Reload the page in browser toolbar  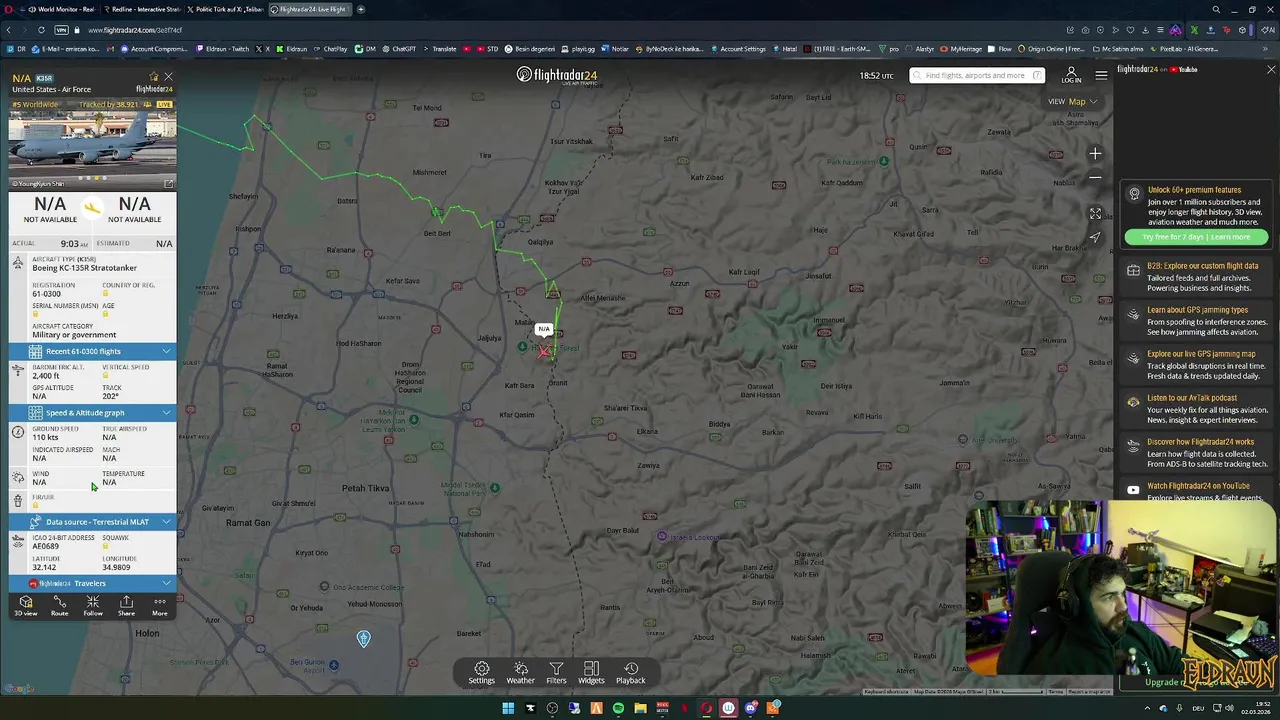(x=41, y=30)
